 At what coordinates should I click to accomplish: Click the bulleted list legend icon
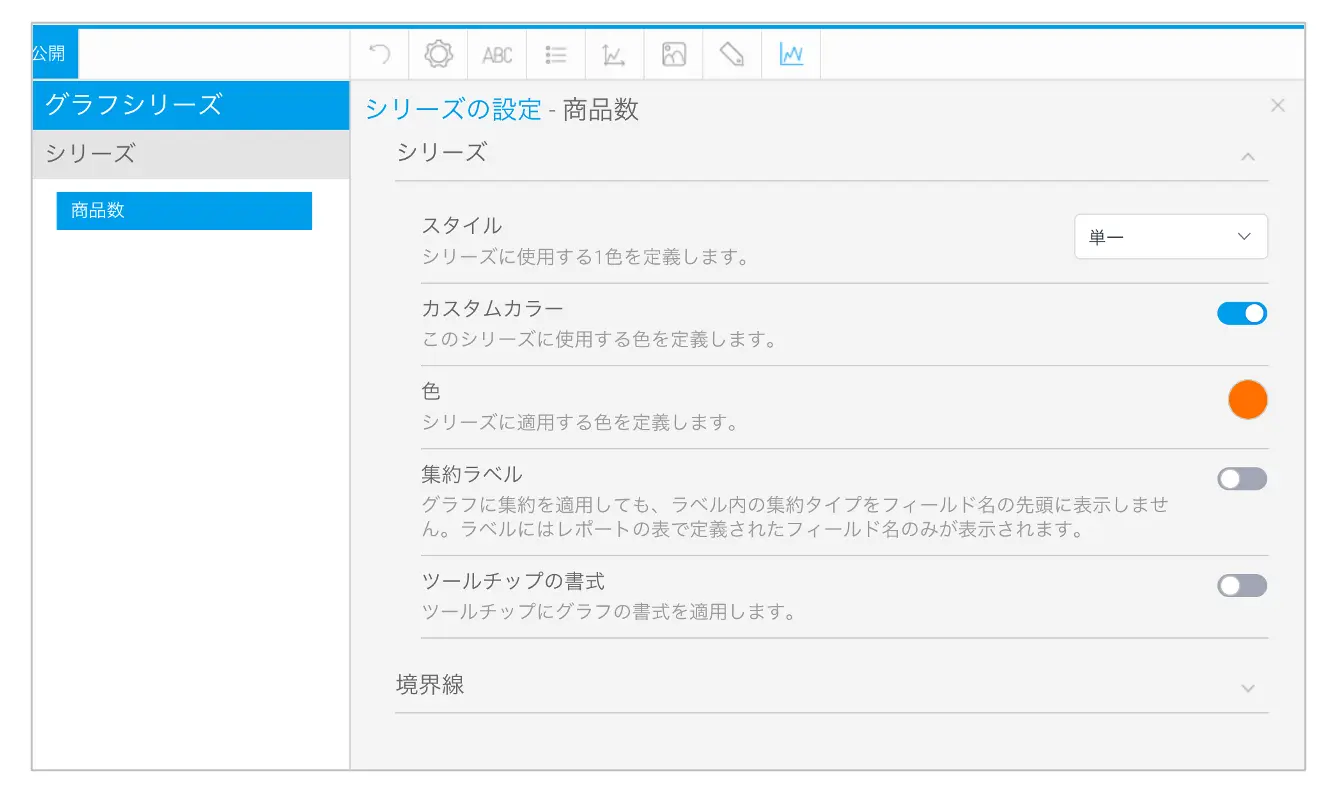click(x=556, y=55)
